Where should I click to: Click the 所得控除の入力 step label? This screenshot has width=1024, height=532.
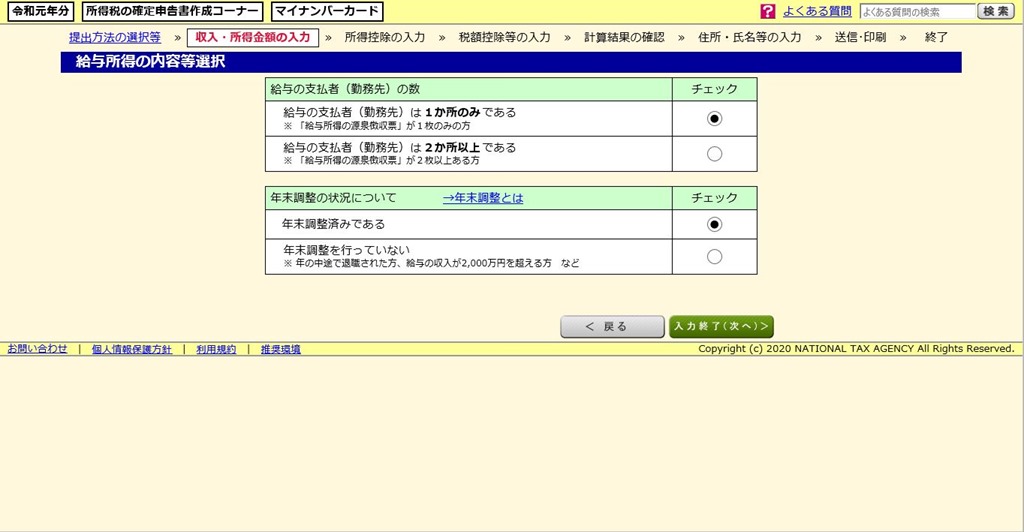click(x=385, y=38)
